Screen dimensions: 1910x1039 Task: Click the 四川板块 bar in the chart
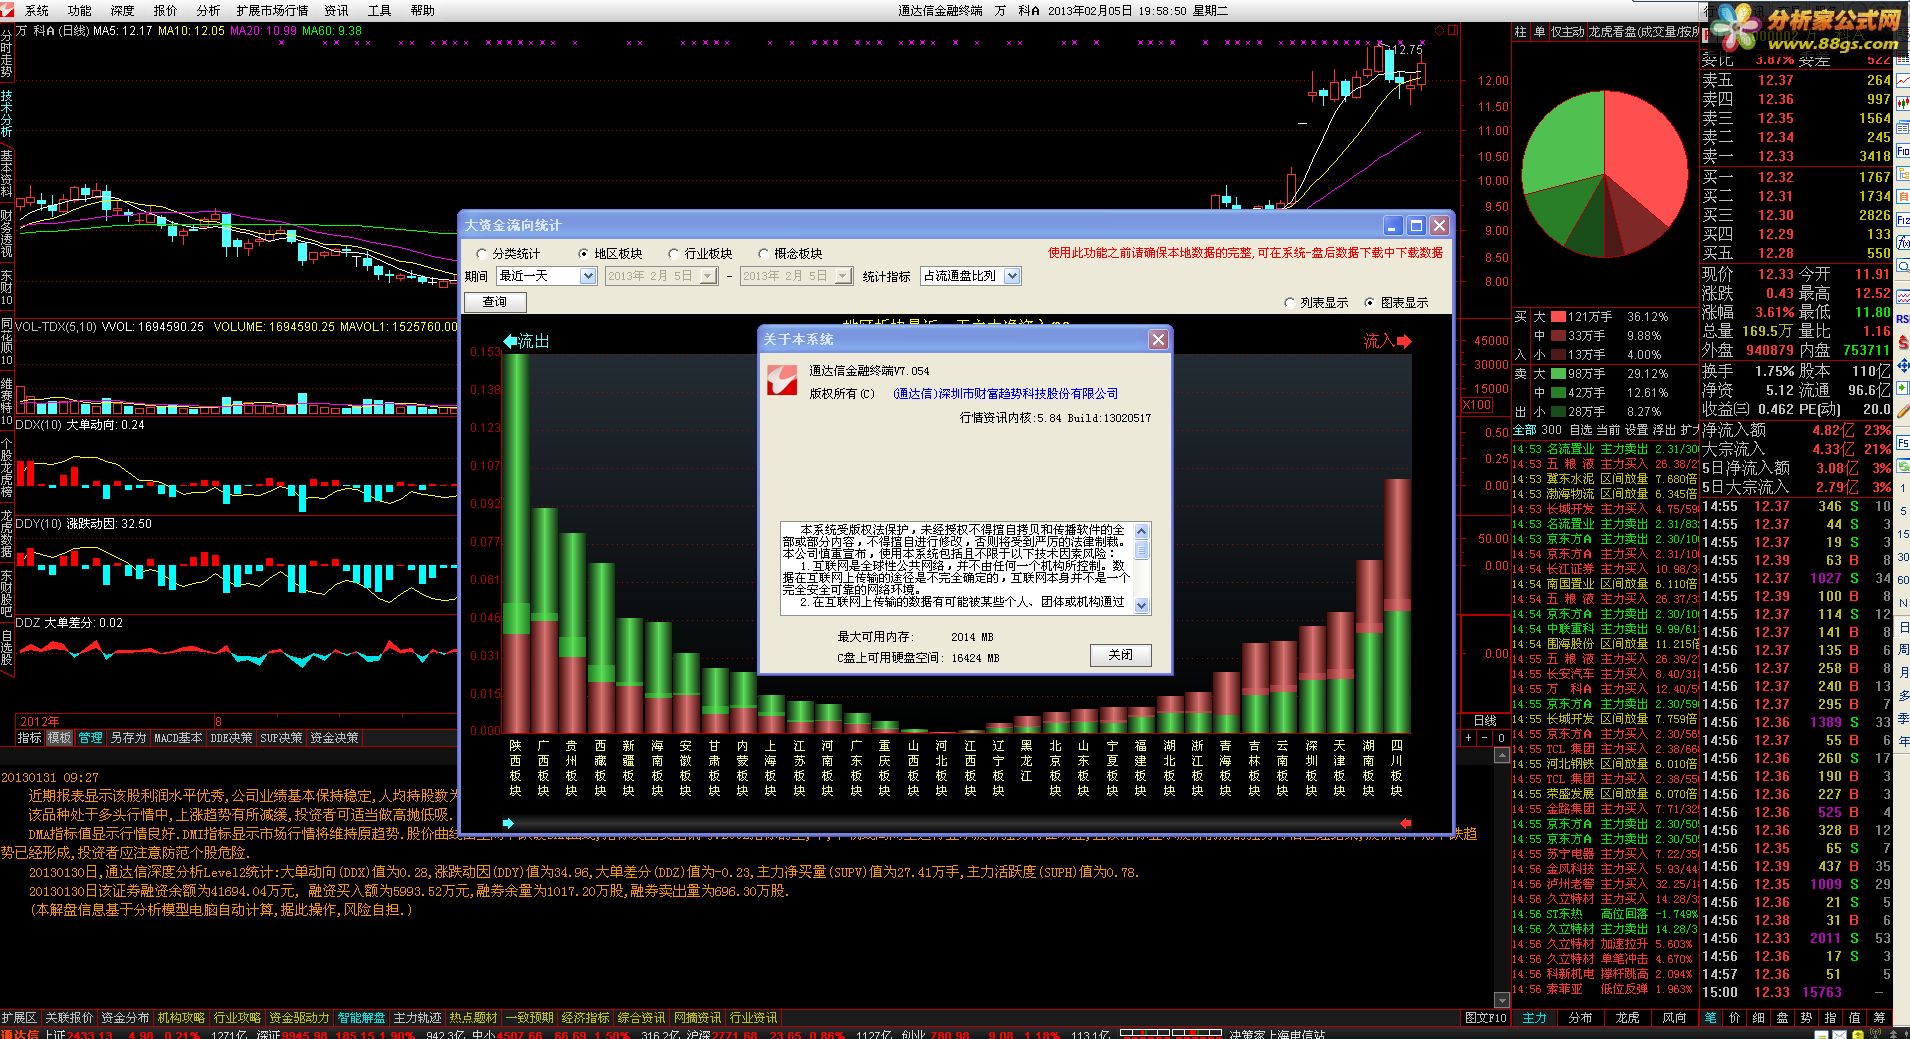[1397, 606]
